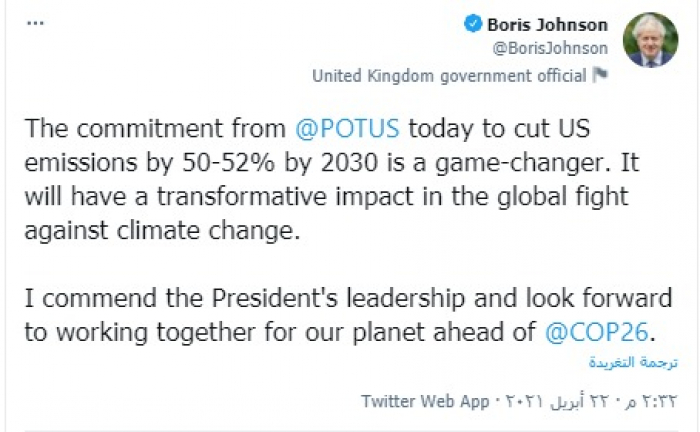The image size is (700, 432).
Task: Click the United Kingdom government official label
Action: pos(449,75)
